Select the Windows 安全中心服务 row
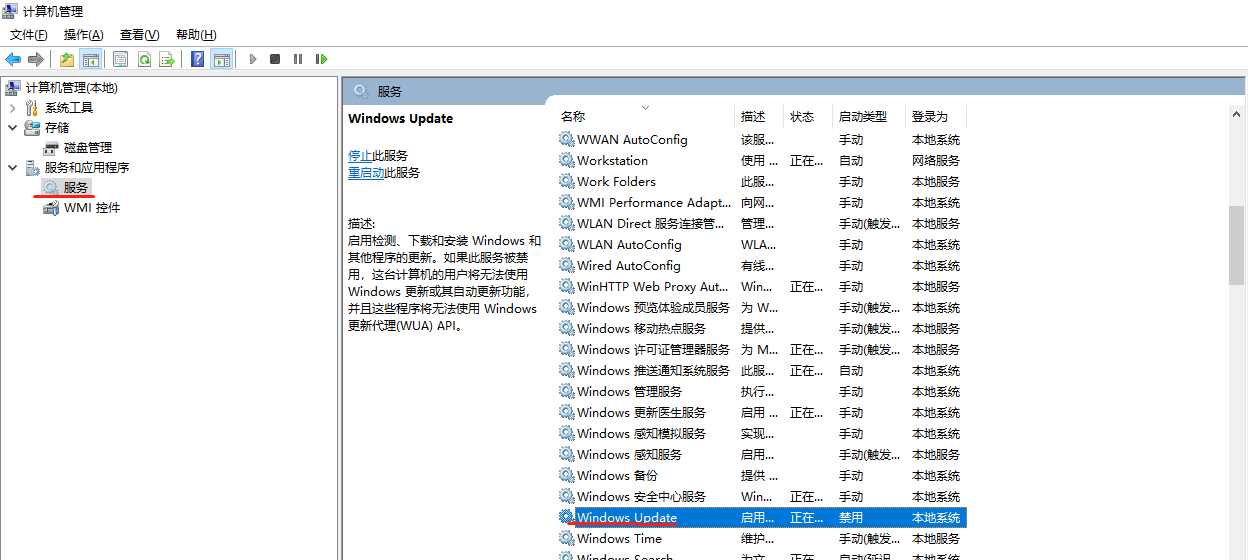This screenshot has height=560, width=1248. pyautogui.click(x=761, y=496)
